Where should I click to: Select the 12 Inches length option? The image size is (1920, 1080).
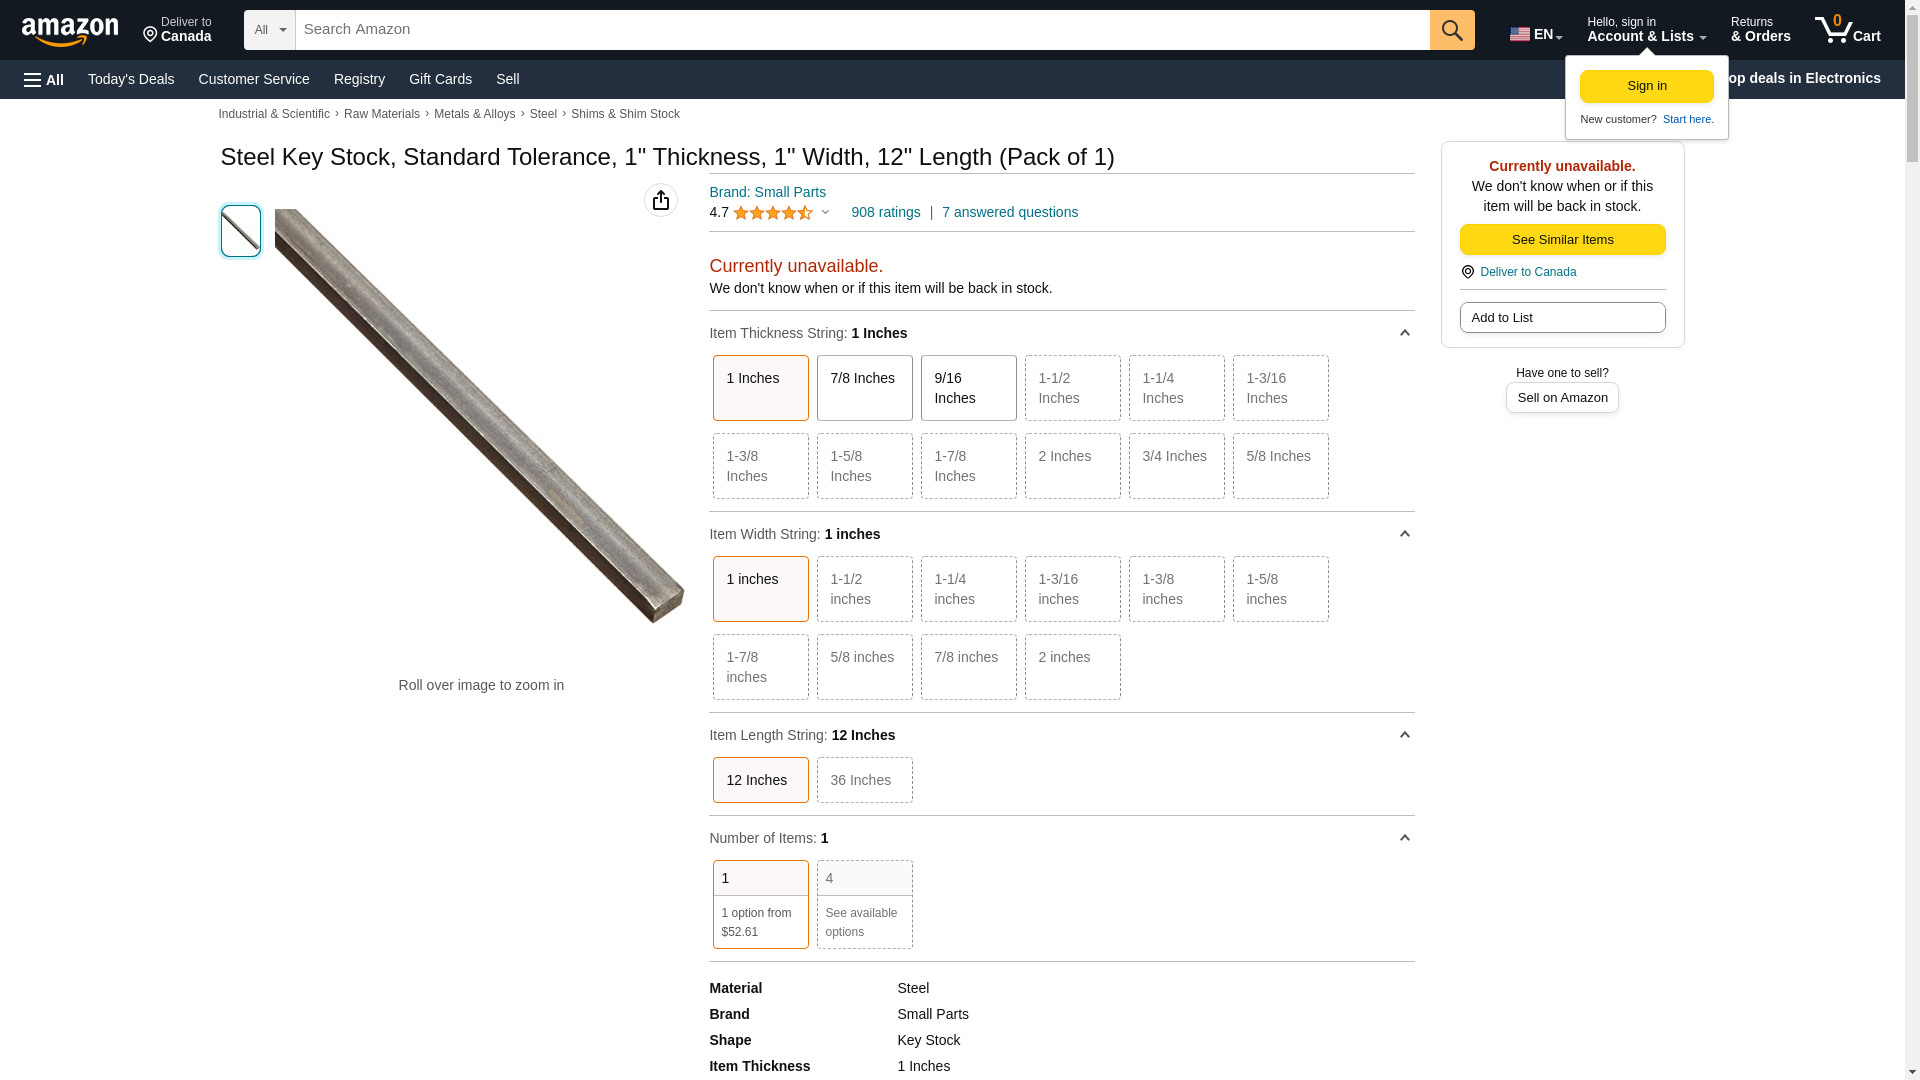click(760, 780)
